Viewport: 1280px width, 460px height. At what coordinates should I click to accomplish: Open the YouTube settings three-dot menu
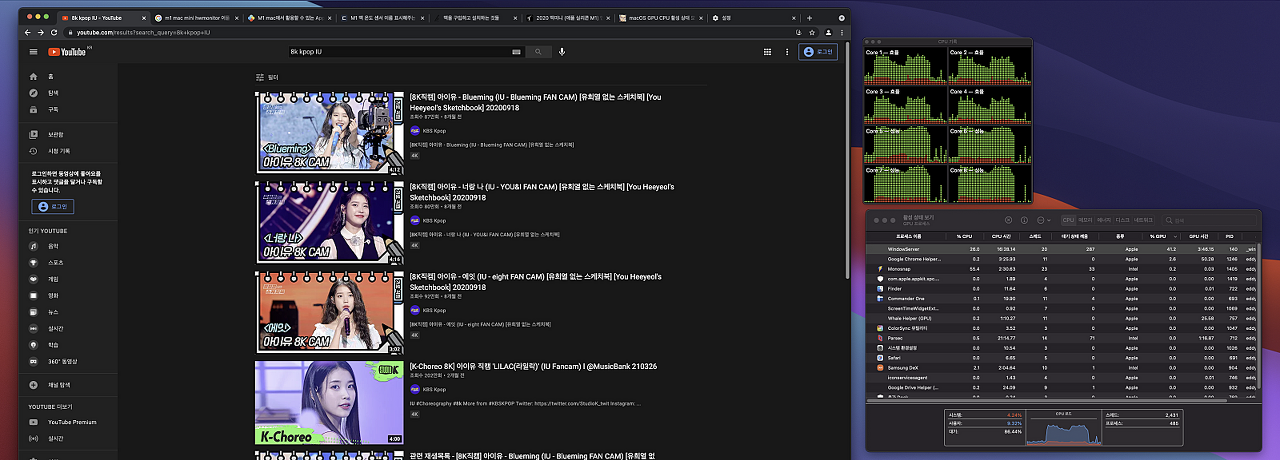787,51
